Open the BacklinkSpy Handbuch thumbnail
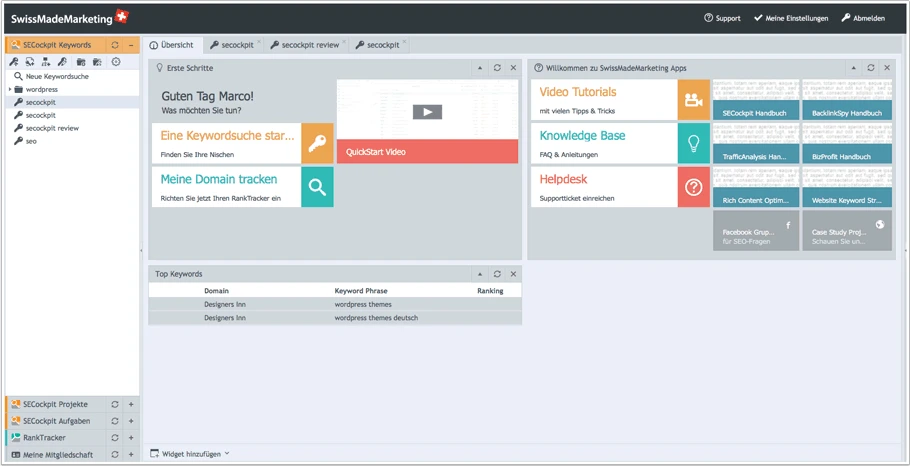The image size is (910, 466). [847, 100]
